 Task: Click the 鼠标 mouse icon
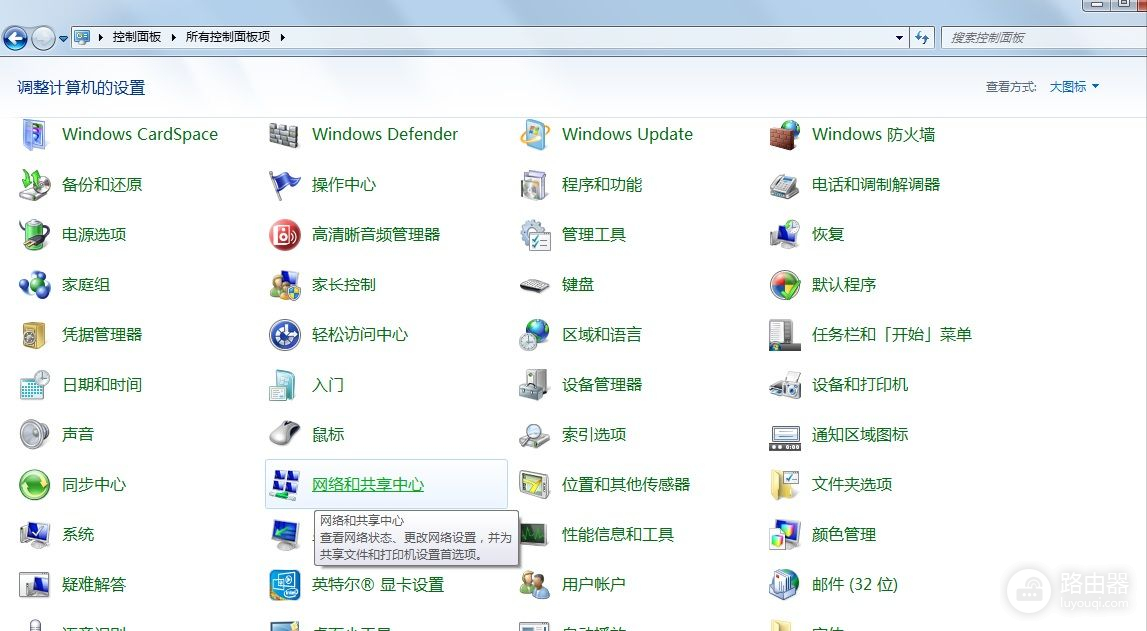point(285,435)
